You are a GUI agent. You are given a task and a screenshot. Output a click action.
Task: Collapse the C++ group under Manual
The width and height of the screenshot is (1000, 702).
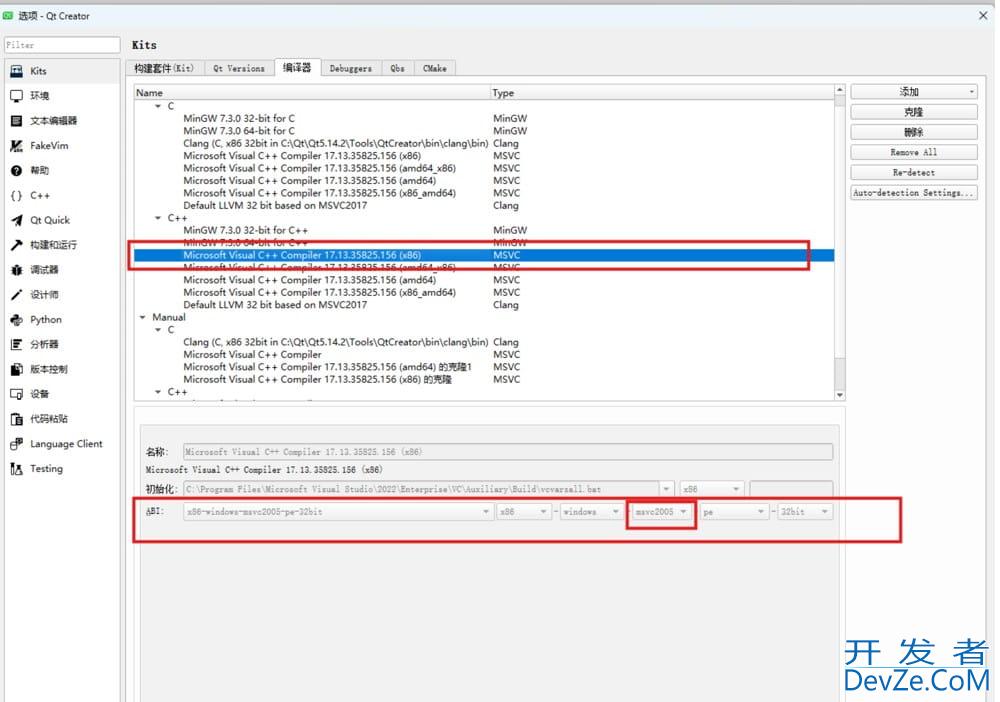[x=158, y=391]
